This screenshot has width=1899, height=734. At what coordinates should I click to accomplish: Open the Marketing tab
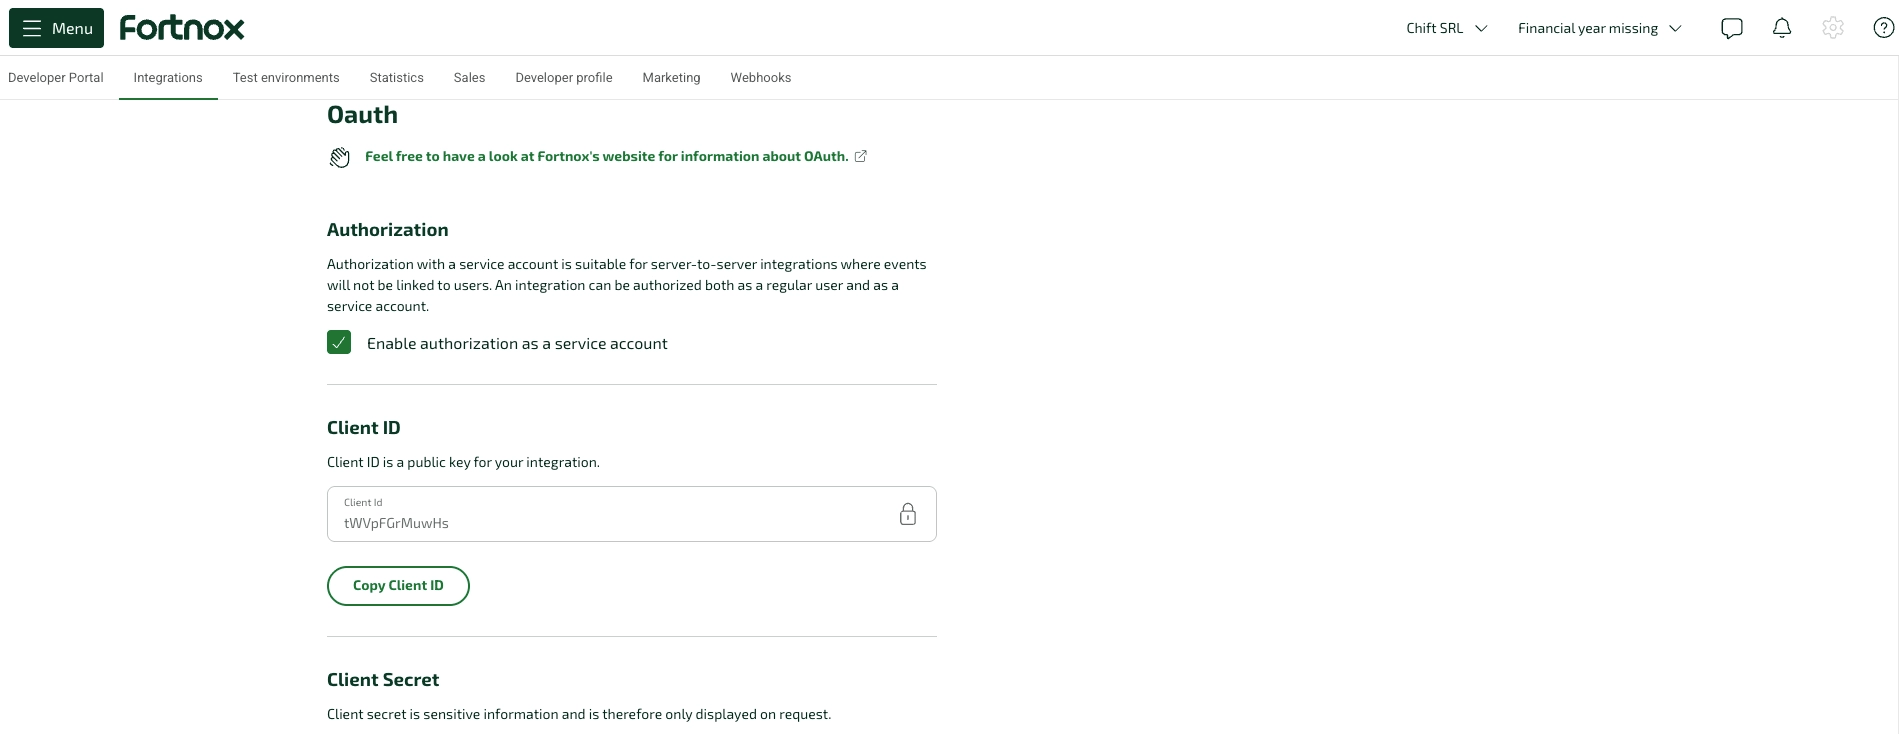tap(671, 77)
